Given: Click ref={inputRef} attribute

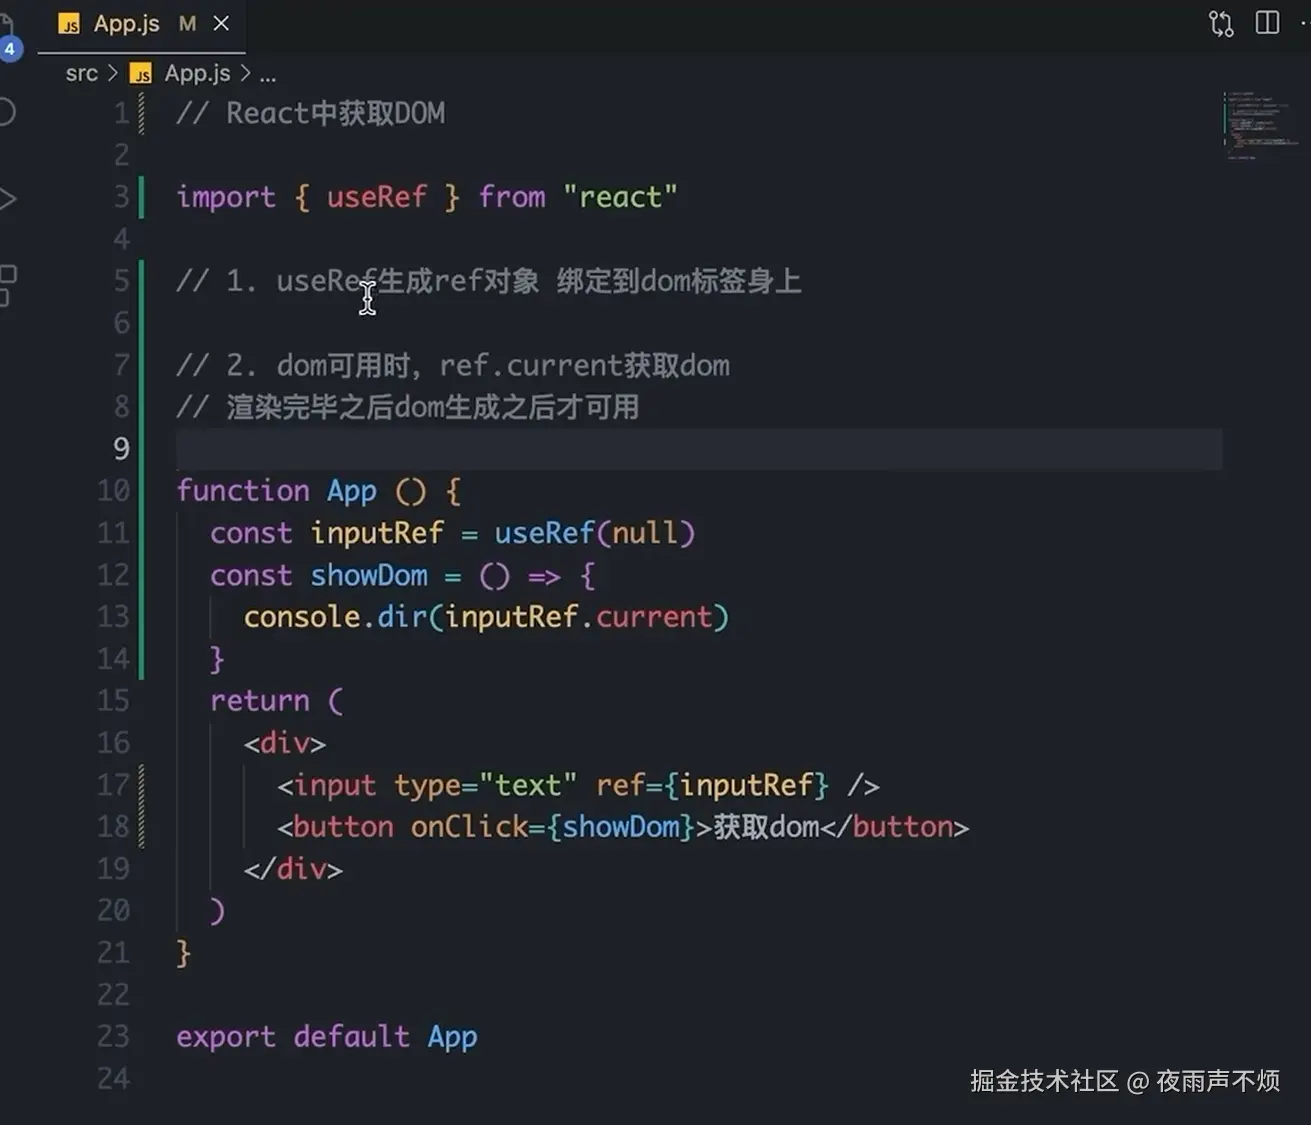Looking at the screenshot, I should coord(712,785).
